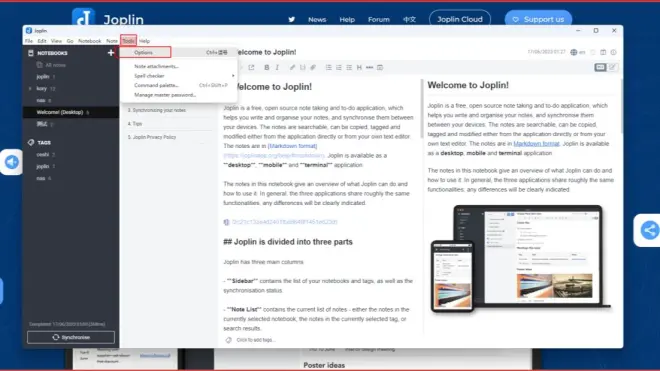660x371 pixels.
Task: Insert a numbered list
Action: click(339, 67)
